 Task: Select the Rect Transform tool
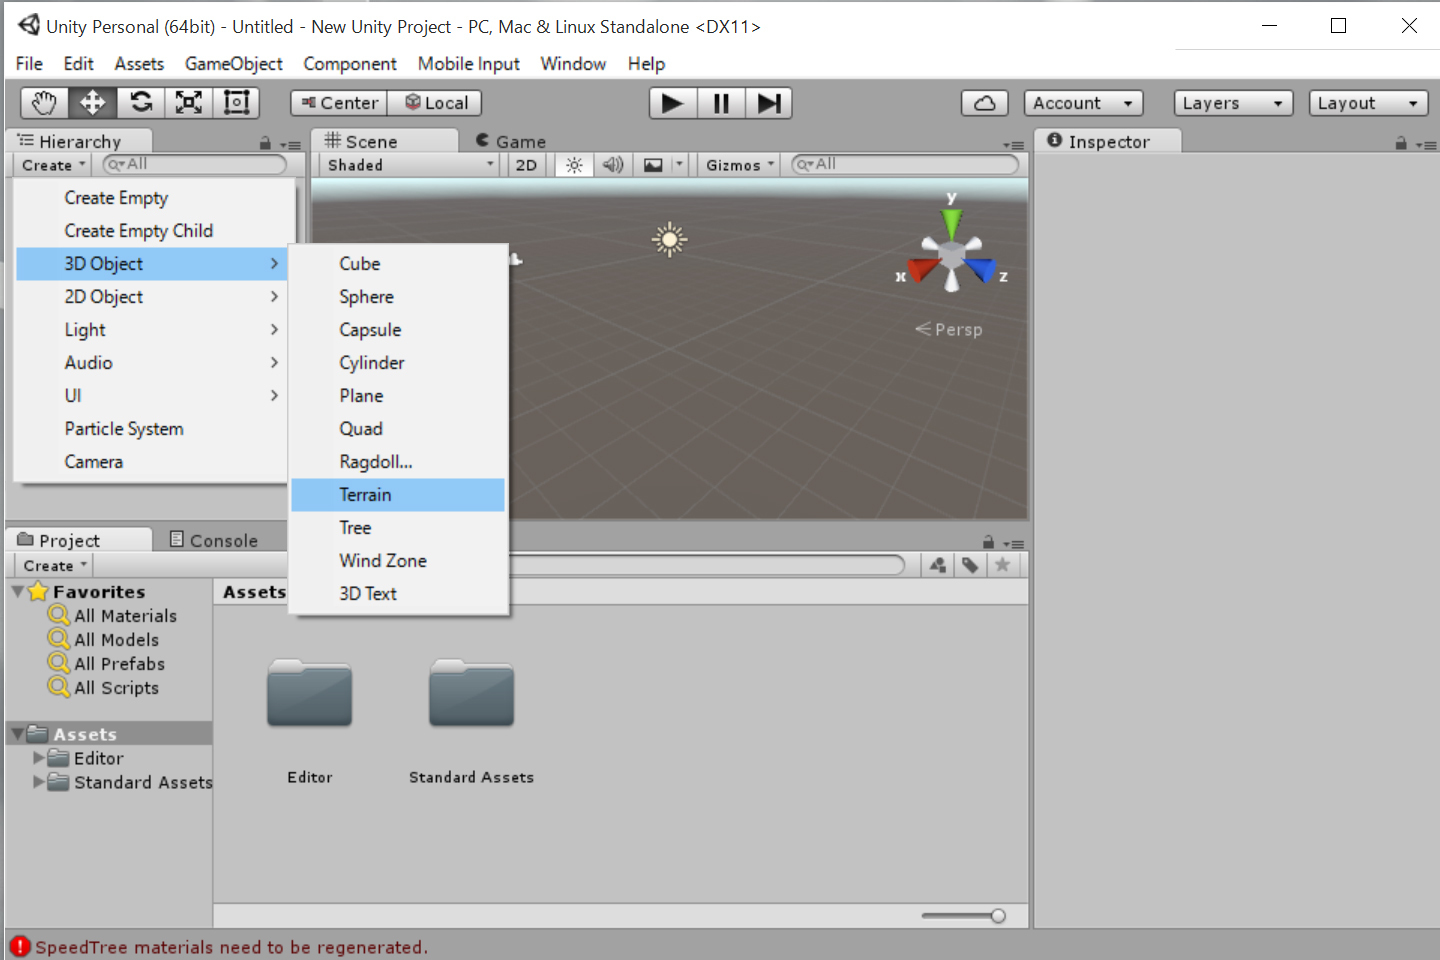[237, 103]
